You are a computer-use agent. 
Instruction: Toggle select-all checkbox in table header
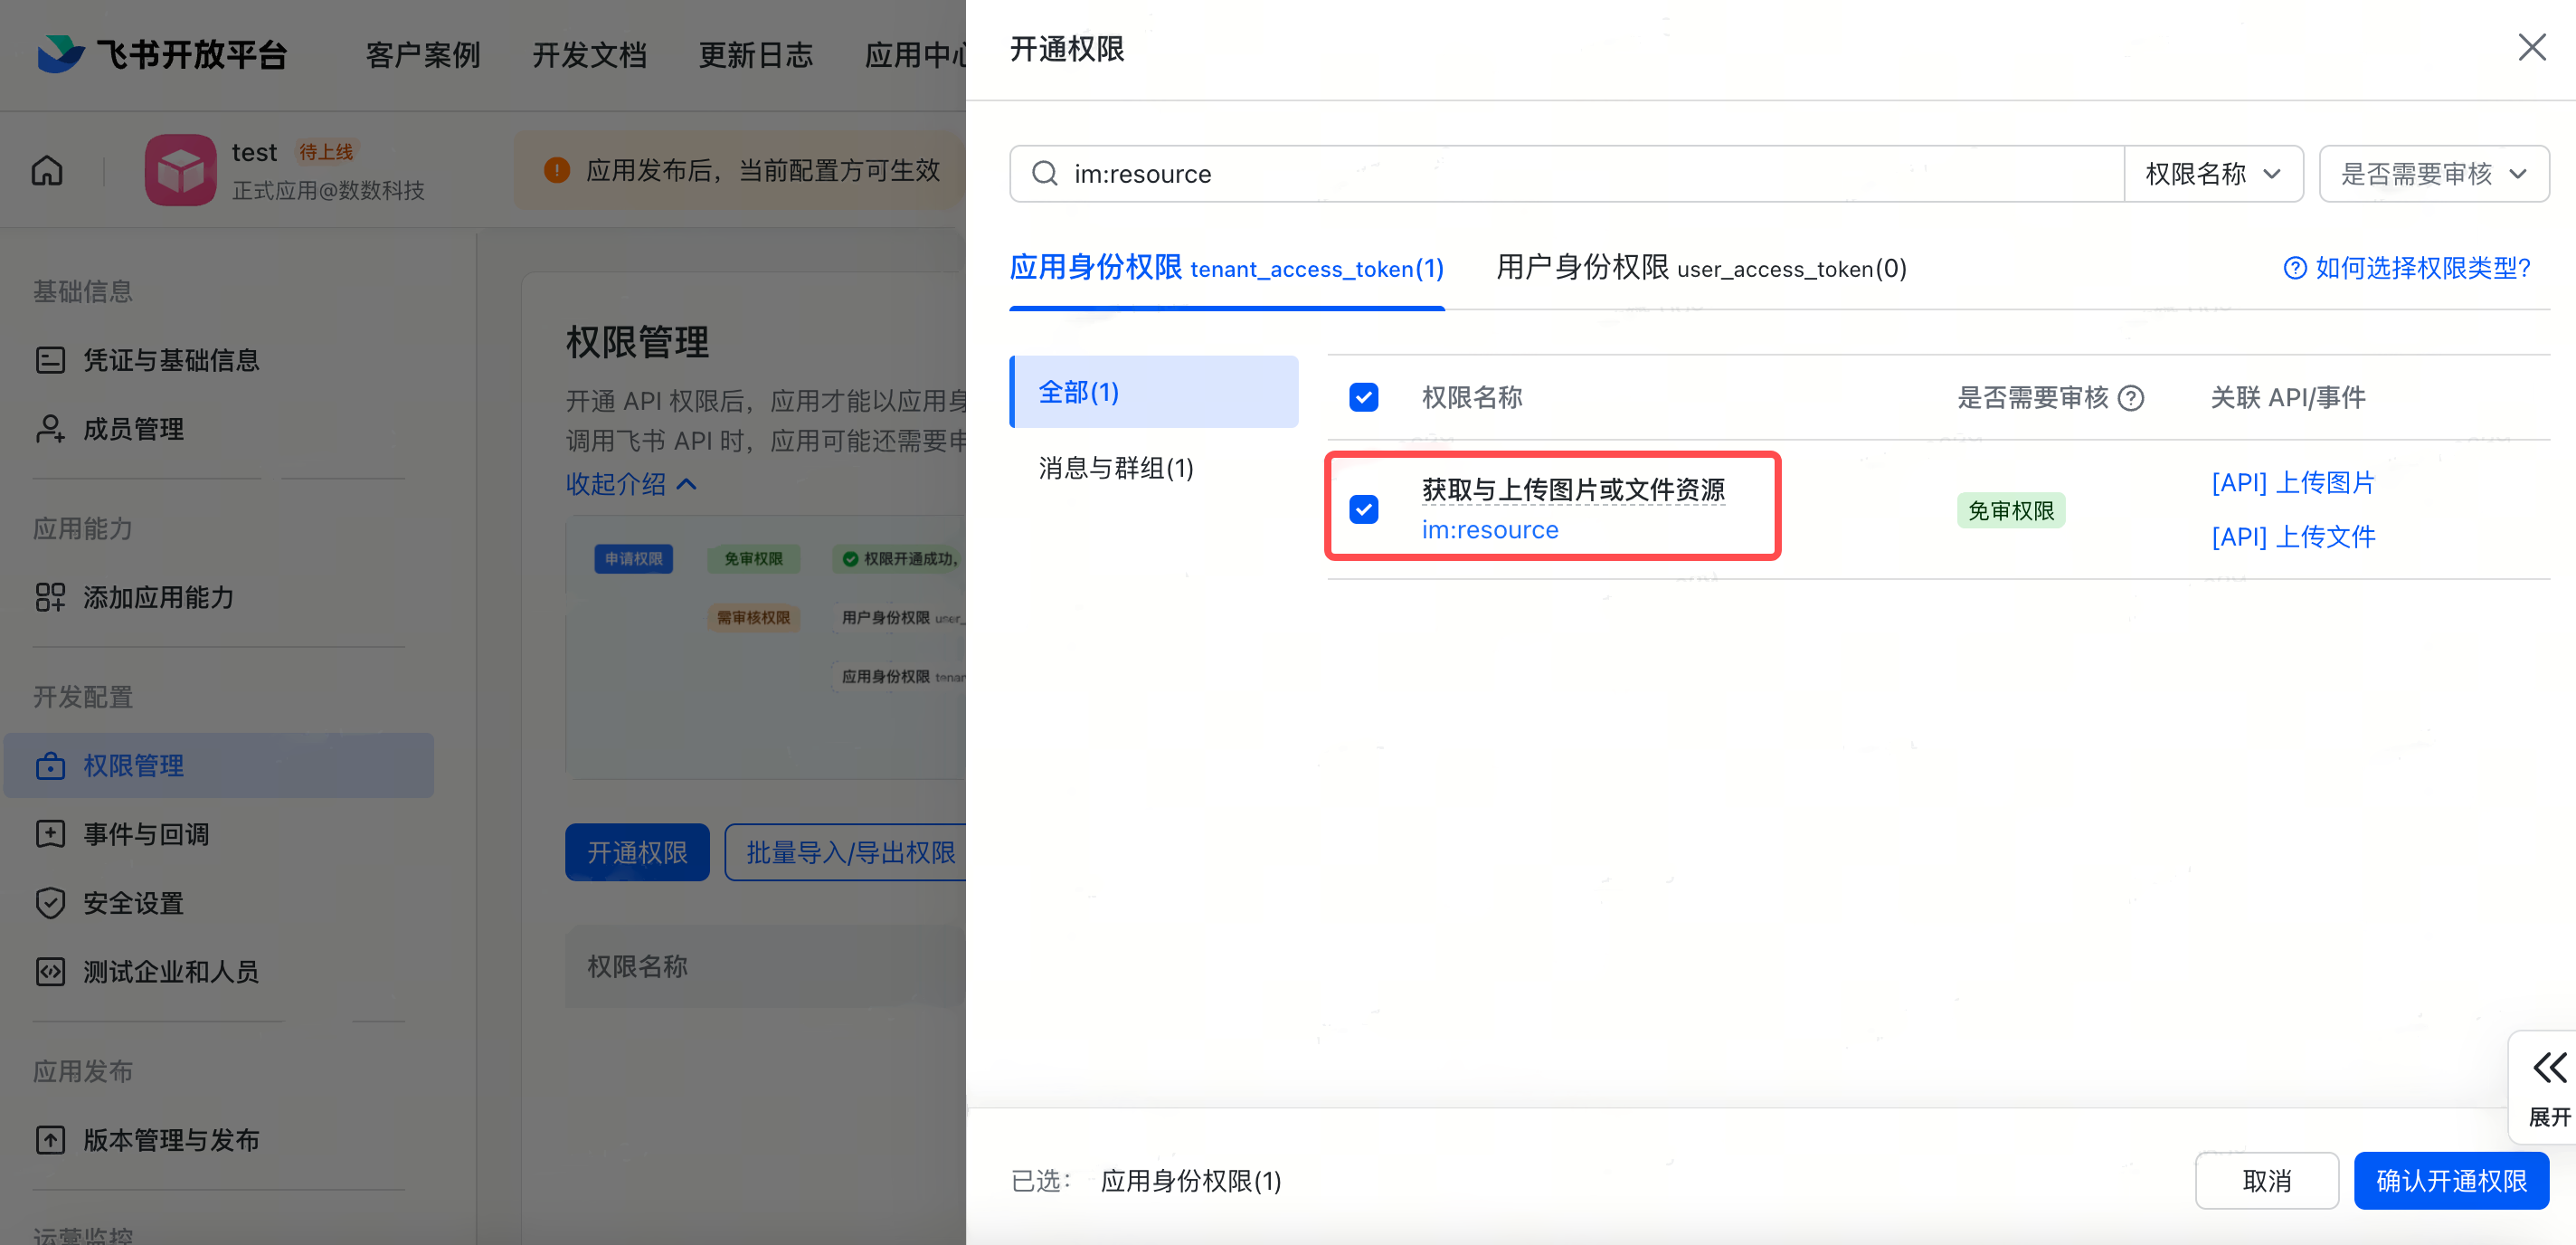click(x=1363, y=398)
